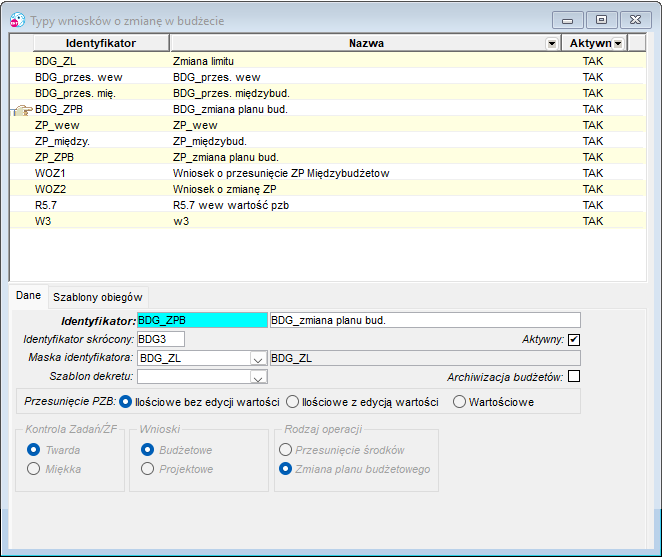Select Zmiana planu budżetowego operation type
663x557 pixels.
click(x=285, y=469)
